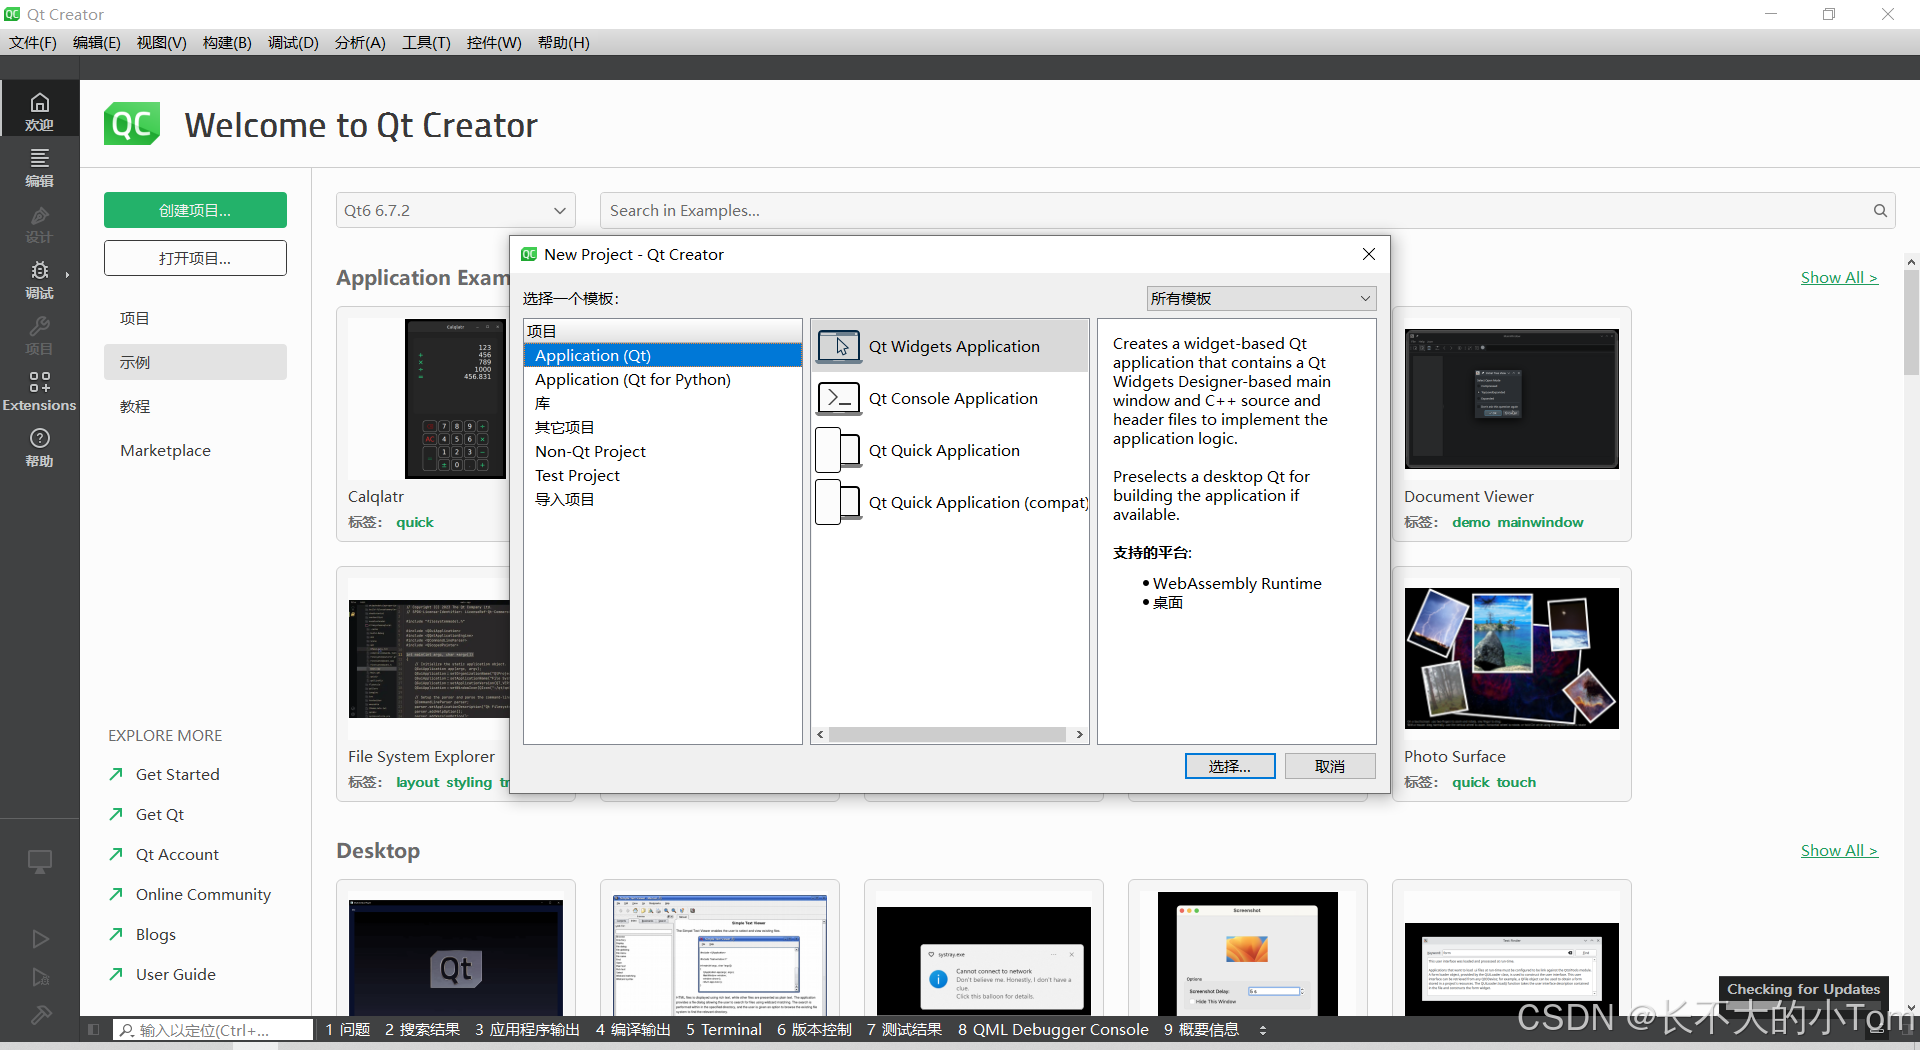Switch to Edit (编辑) mode in sidebar

pyautogui.click(x=39, y=167)
